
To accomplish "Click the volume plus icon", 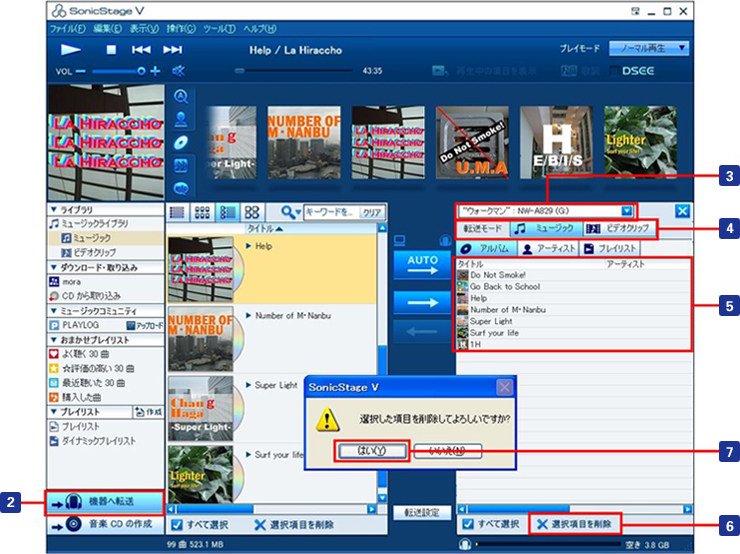I will (x=155, y=71).
